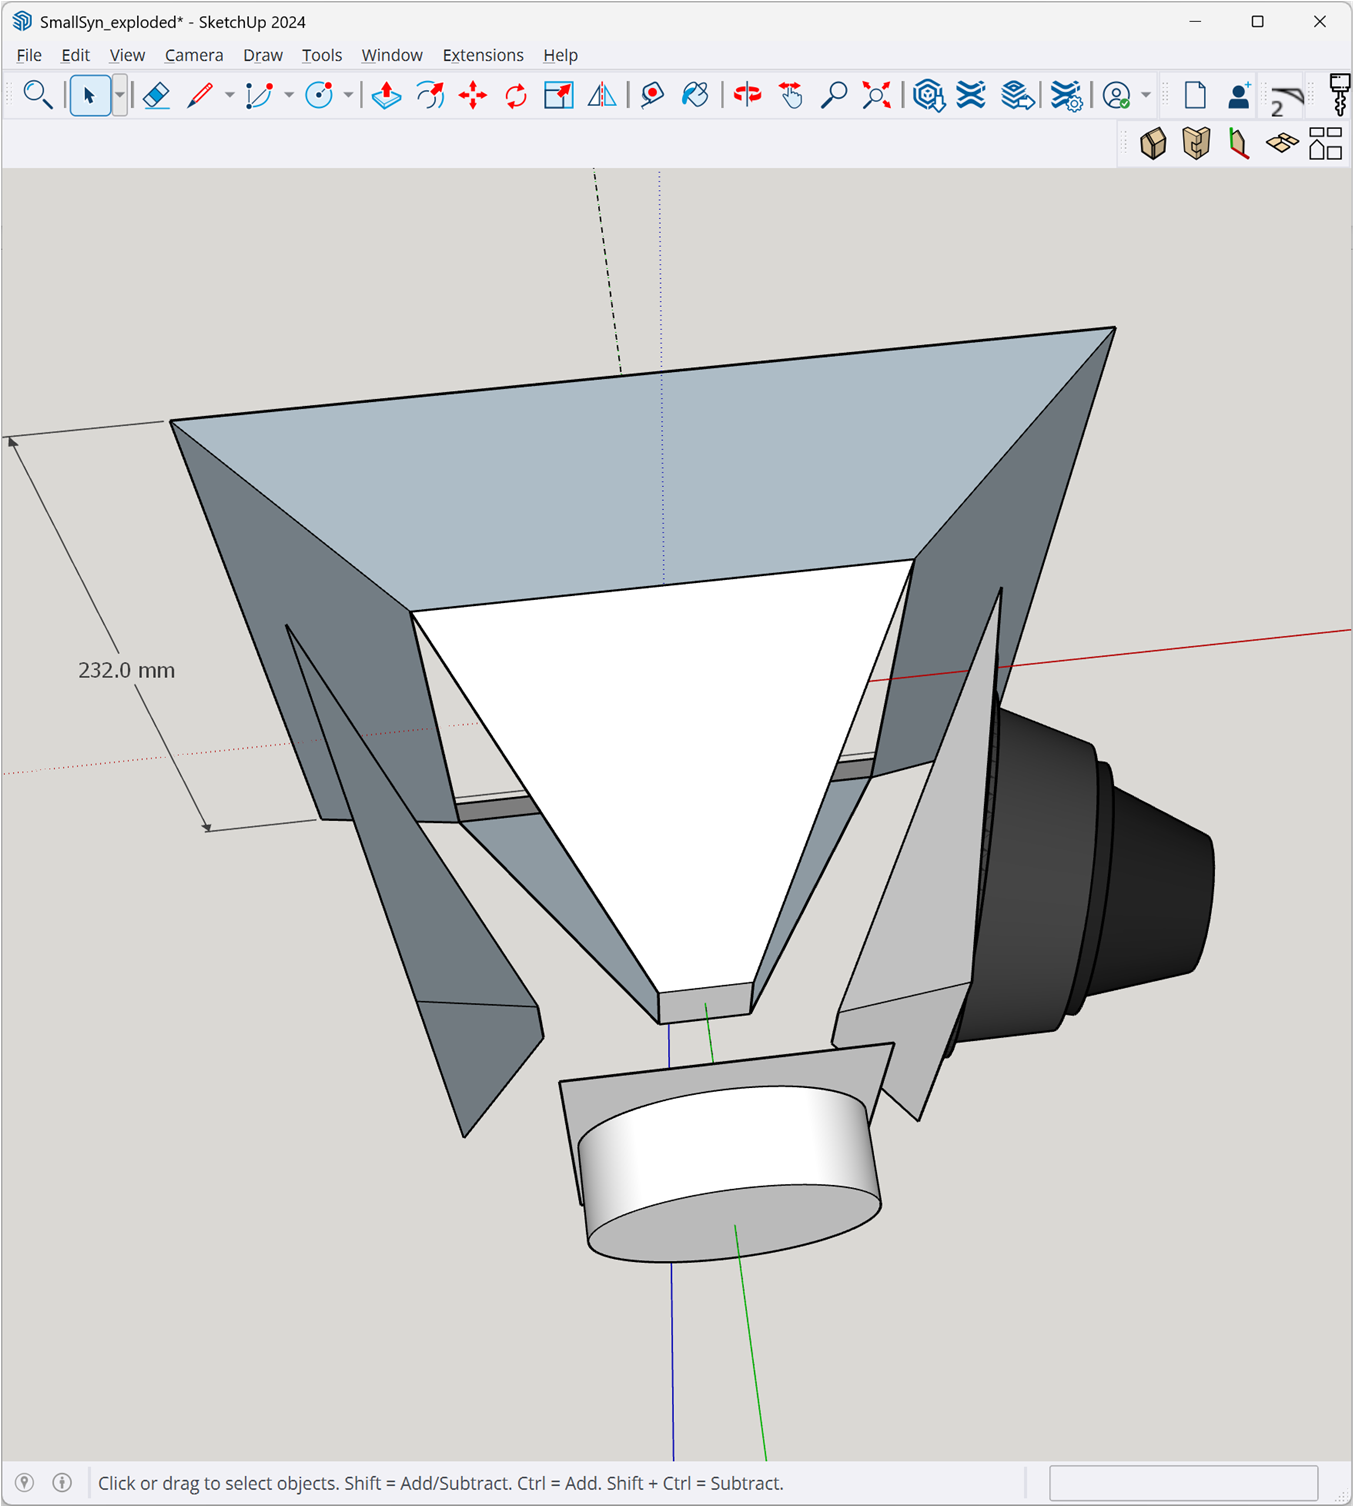Click the SketchUp logo in title bar

click(x=22, y=21)
